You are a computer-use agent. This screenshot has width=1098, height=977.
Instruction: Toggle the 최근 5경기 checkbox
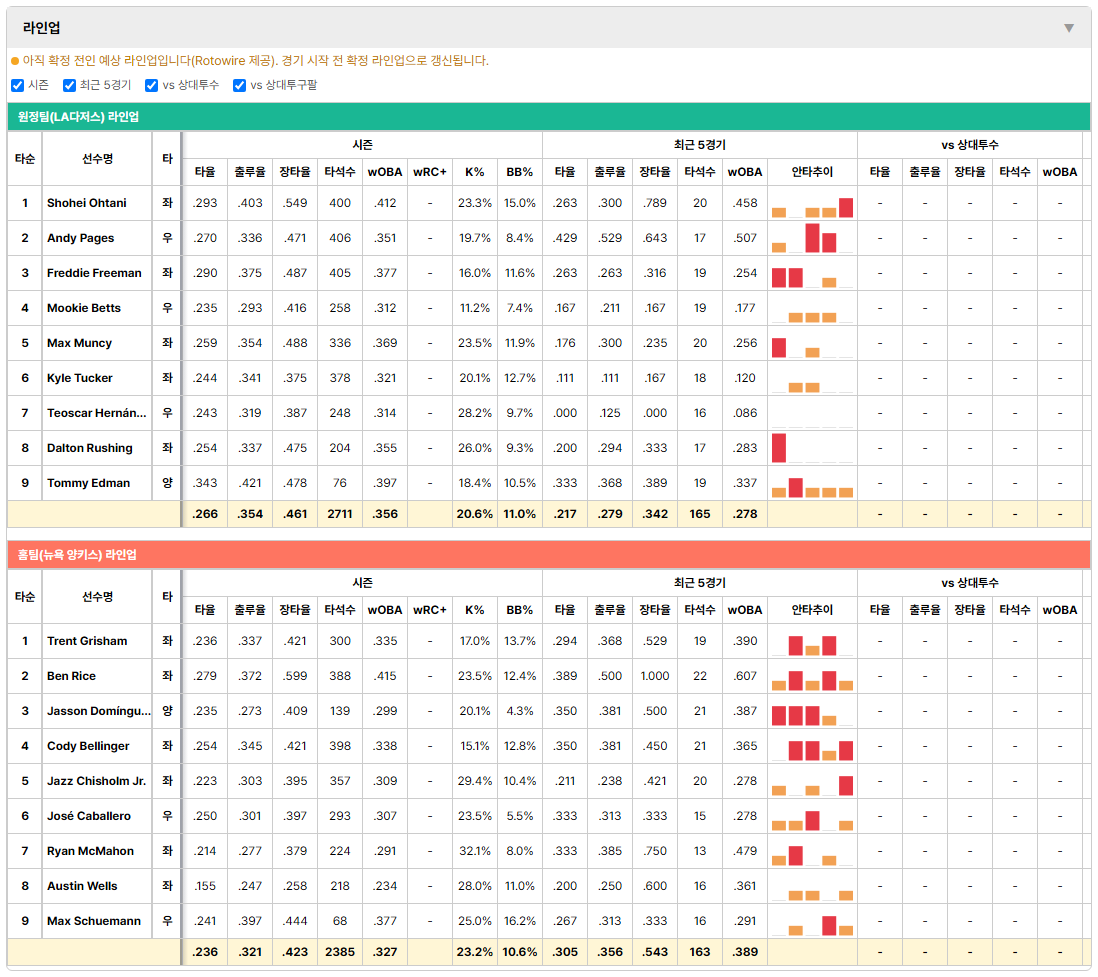tap(69, 85)
